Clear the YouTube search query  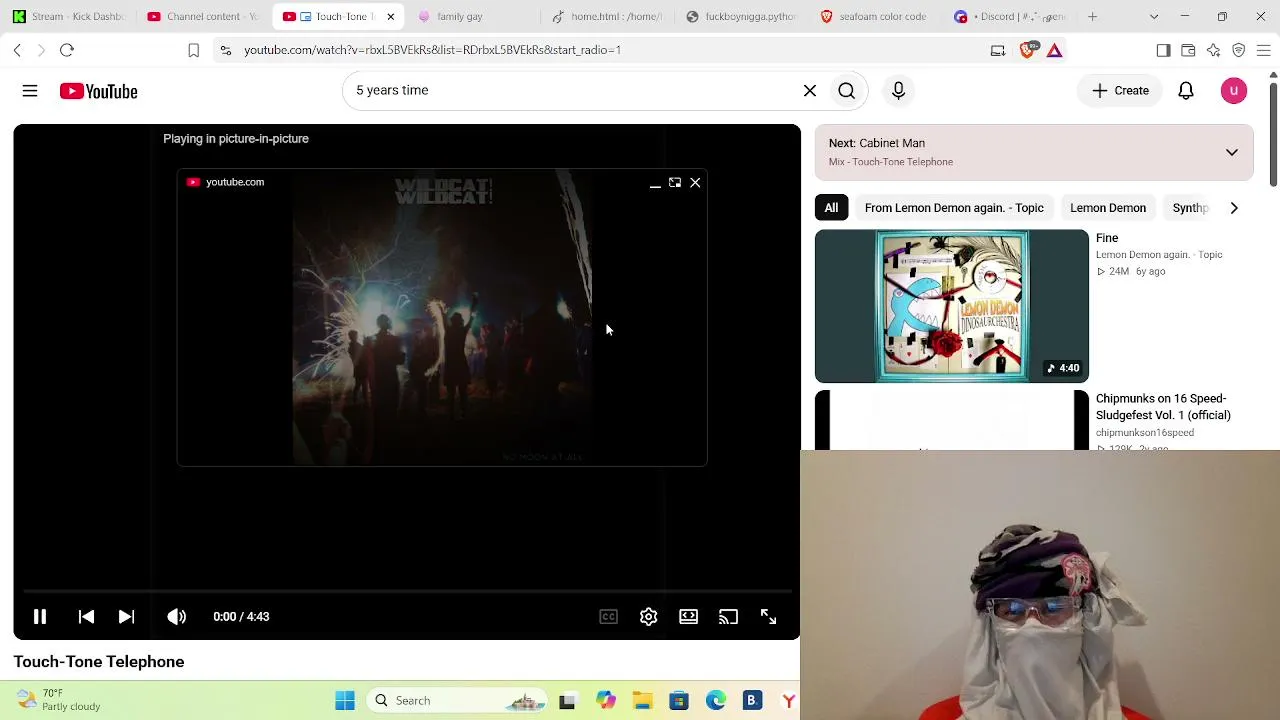(x=810, y=91)
